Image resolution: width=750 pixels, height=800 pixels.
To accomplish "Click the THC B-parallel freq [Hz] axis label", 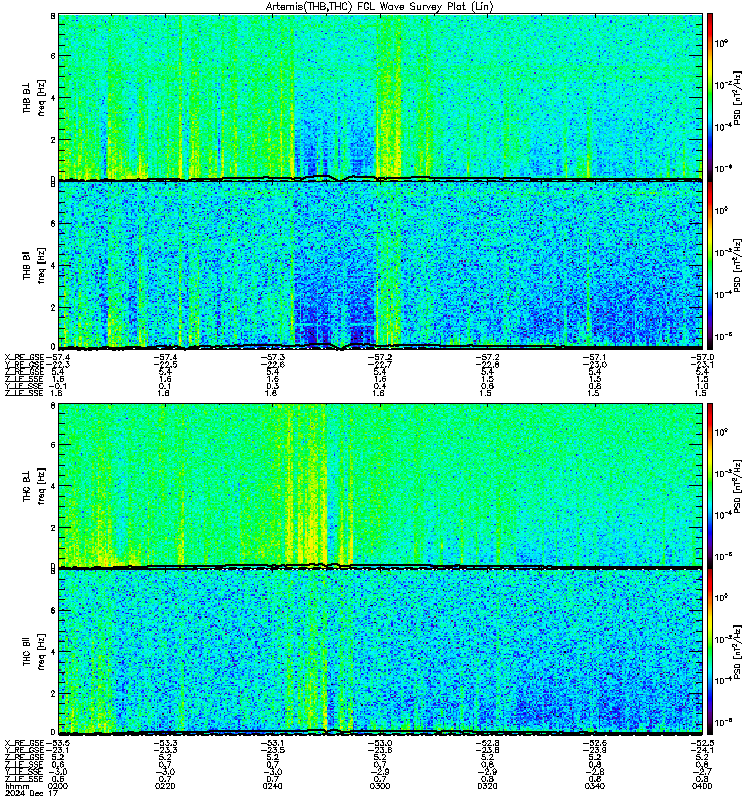I will [42, 652].
